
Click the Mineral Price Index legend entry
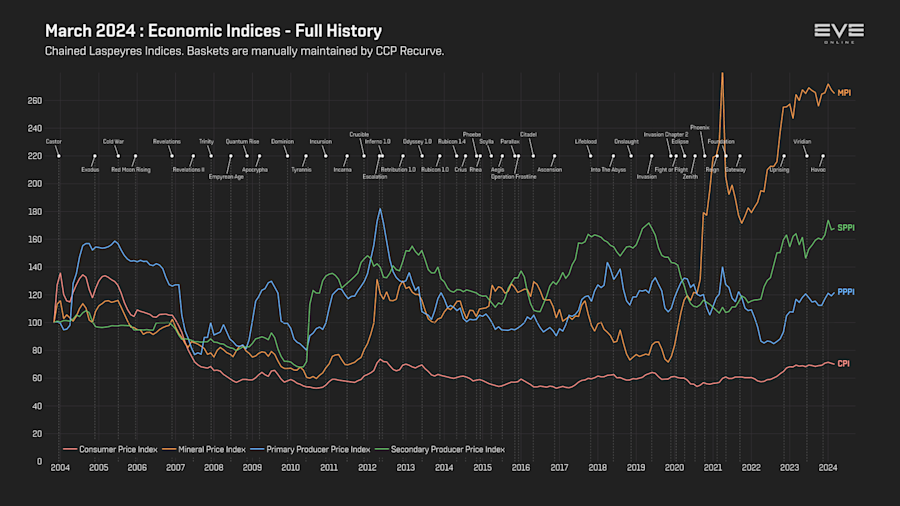[204, 449]
